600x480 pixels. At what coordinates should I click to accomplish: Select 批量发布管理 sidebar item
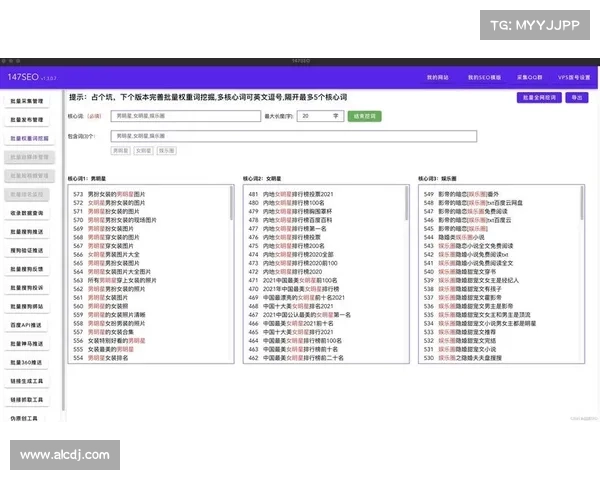(x=28, y=119)
